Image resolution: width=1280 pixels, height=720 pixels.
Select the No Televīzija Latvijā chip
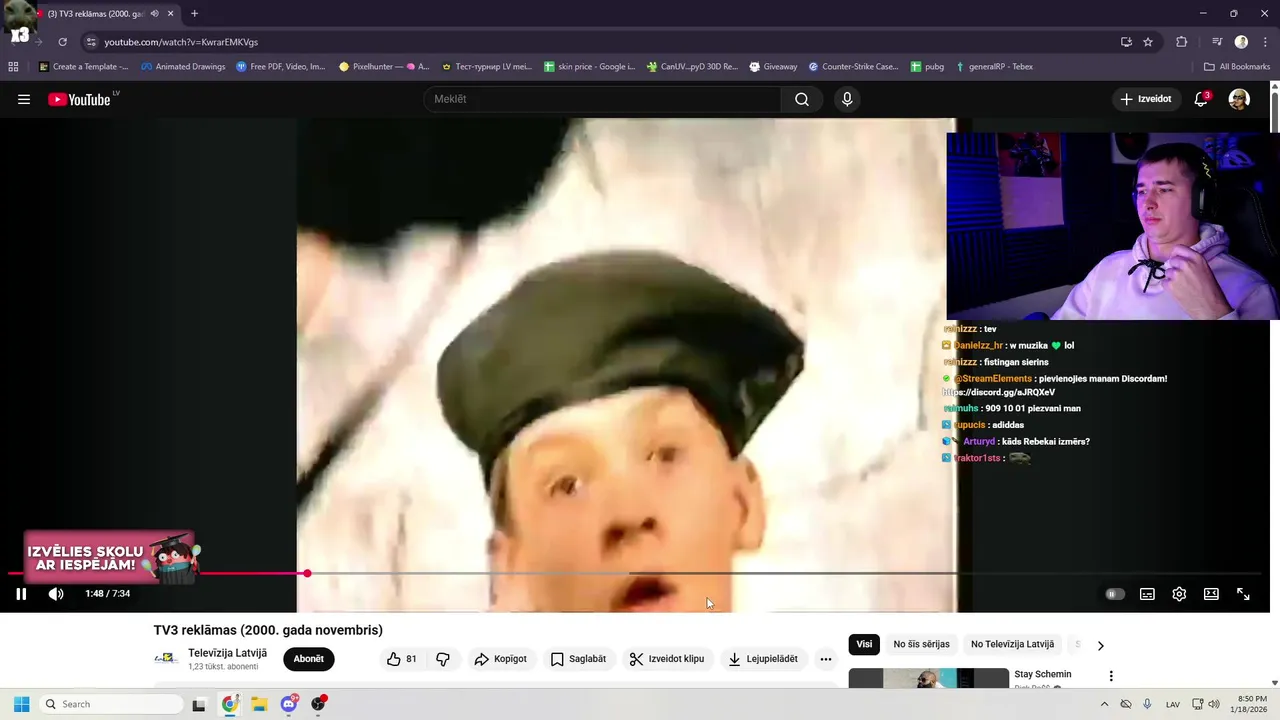pyautogui.click(x=1012, y=645)
